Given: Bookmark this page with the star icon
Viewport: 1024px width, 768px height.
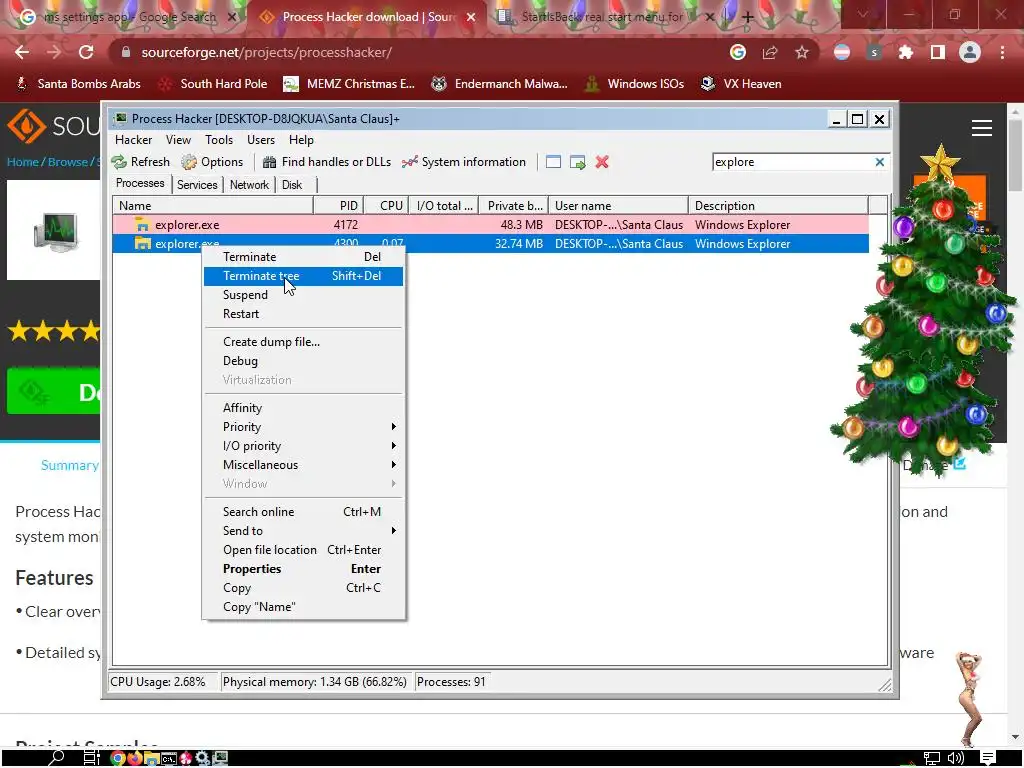Looking at the screenshot, I should [x=802, y=52].
